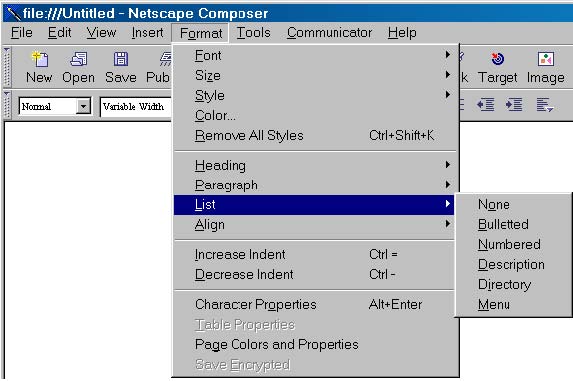This screenshot has height=381, width=573.
Task: Open the Variable Width font combo box
Action: tap(136, 107)
